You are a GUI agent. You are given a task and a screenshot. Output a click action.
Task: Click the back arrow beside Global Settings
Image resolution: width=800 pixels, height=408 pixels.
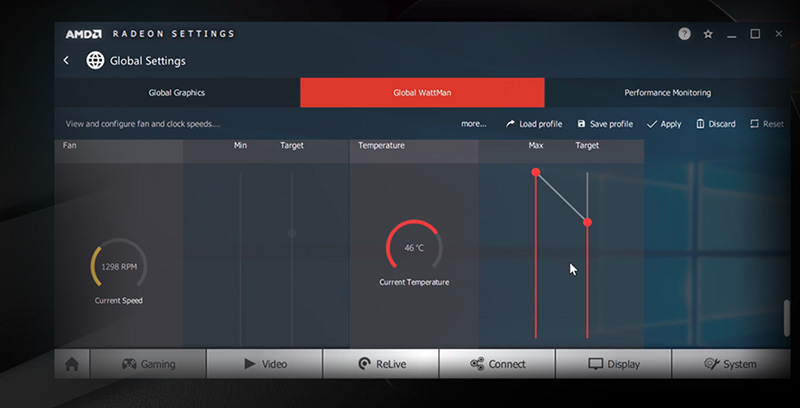[66, 61]
